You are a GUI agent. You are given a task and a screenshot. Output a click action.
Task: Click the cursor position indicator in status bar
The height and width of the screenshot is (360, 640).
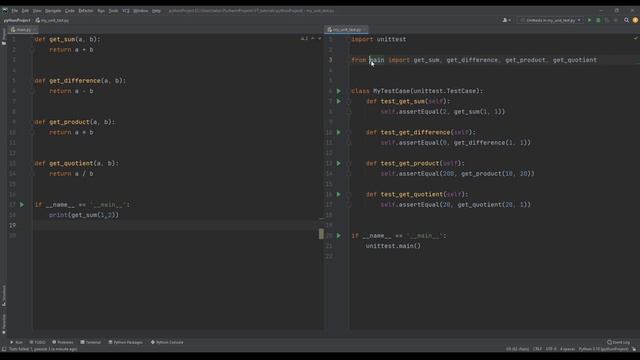[x=517, y=349]
